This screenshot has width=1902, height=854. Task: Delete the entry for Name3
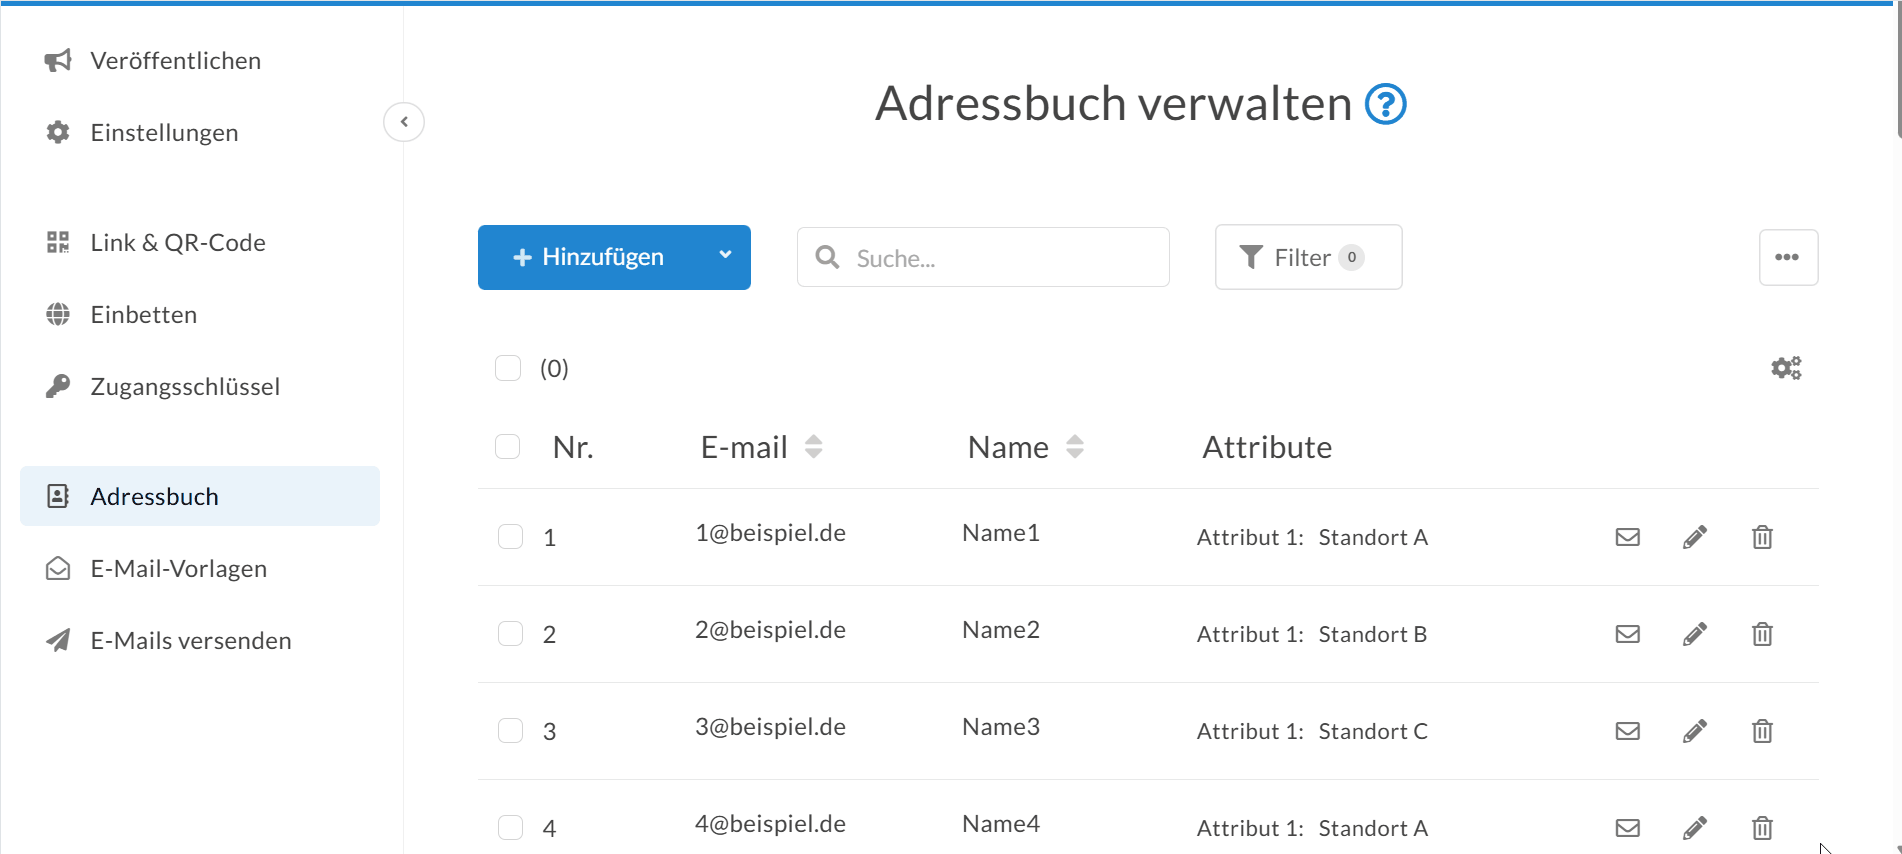1762,731
